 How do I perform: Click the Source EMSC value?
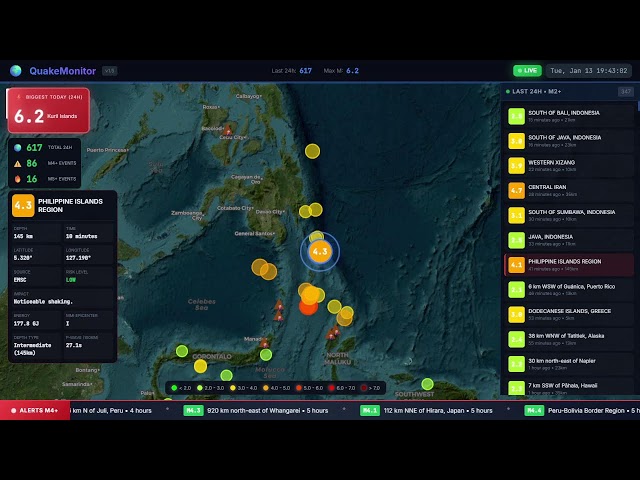20,280
